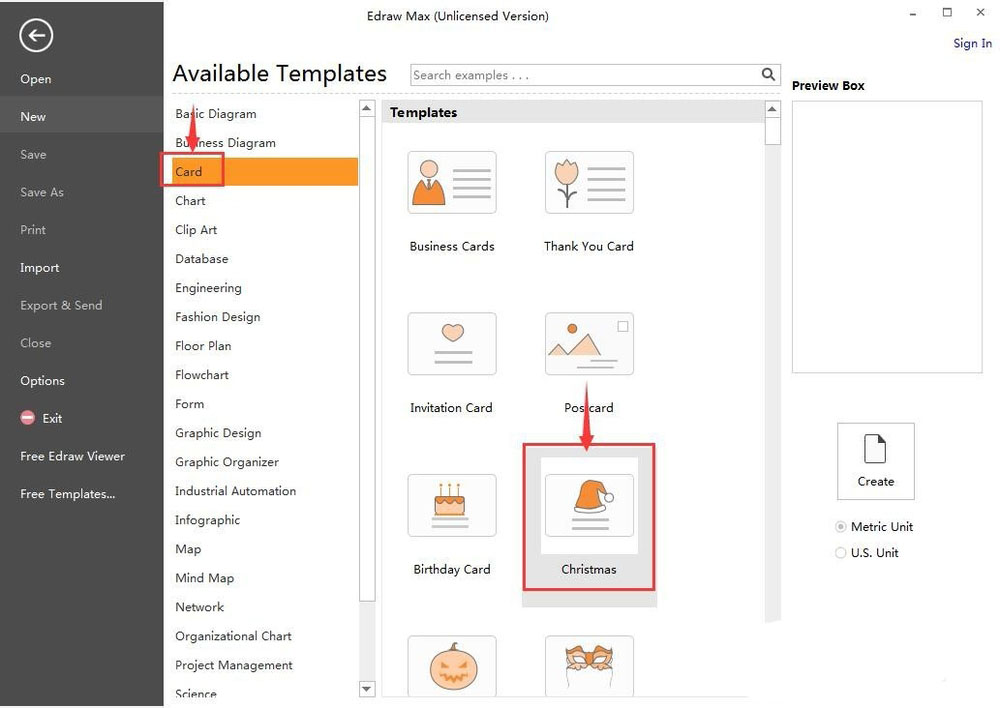
Task: Click templates pane scroll up arrow
Action: click(772, 109)
